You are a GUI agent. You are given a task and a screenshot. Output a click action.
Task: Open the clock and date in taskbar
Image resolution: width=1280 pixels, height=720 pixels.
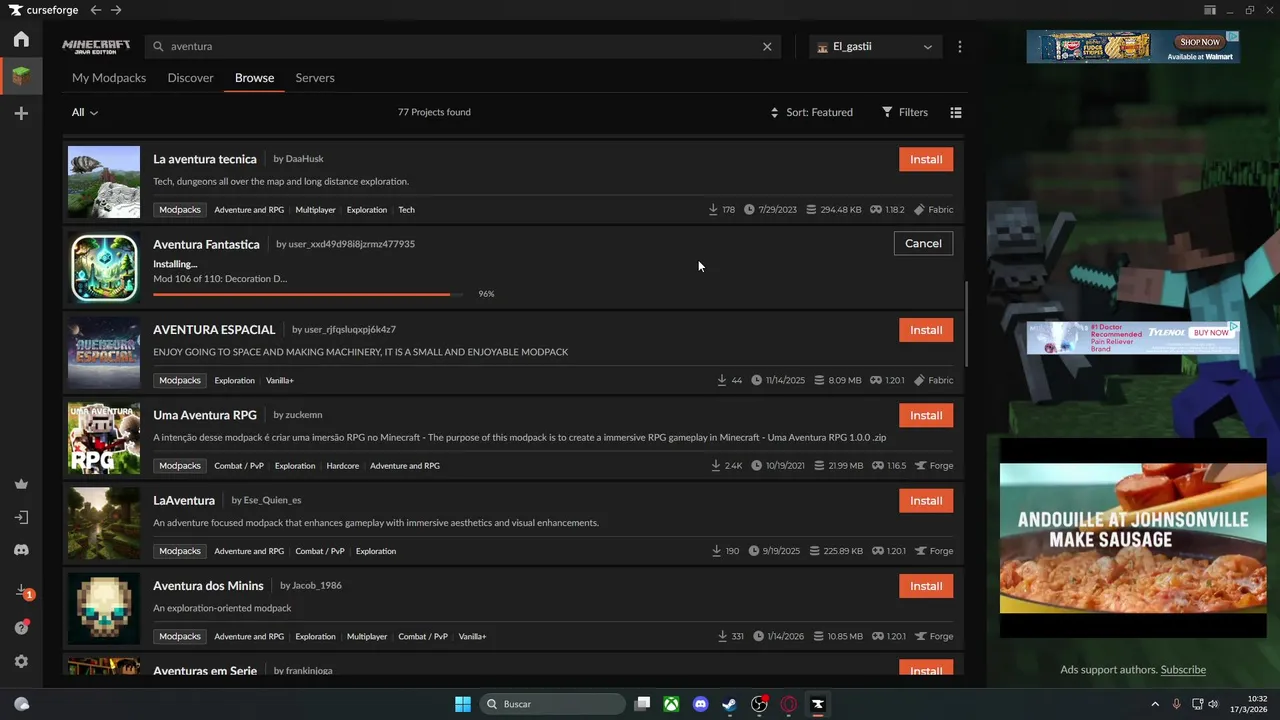point(1250,704)
